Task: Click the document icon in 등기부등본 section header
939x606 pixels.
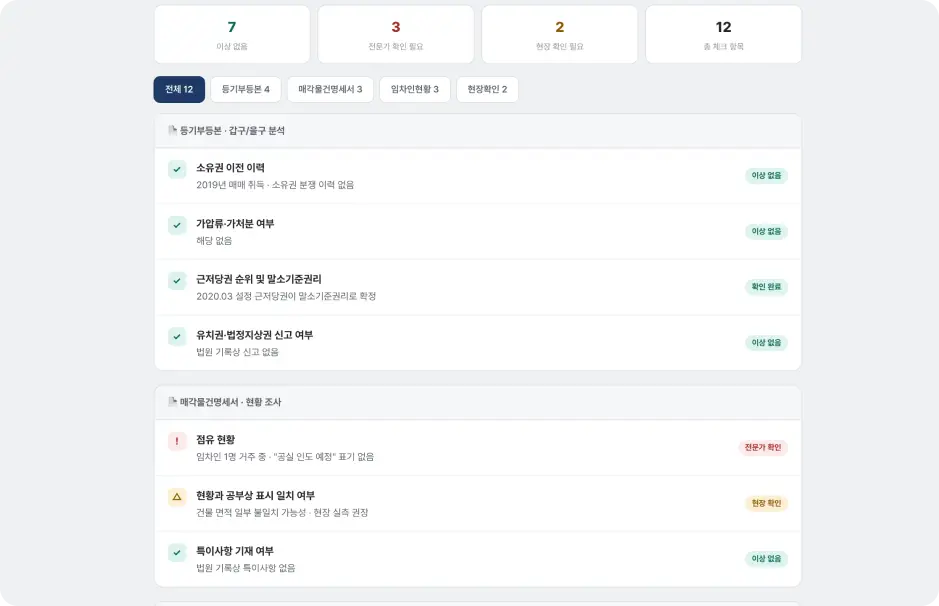Action: pyautogui.click(x=172, y=130)
